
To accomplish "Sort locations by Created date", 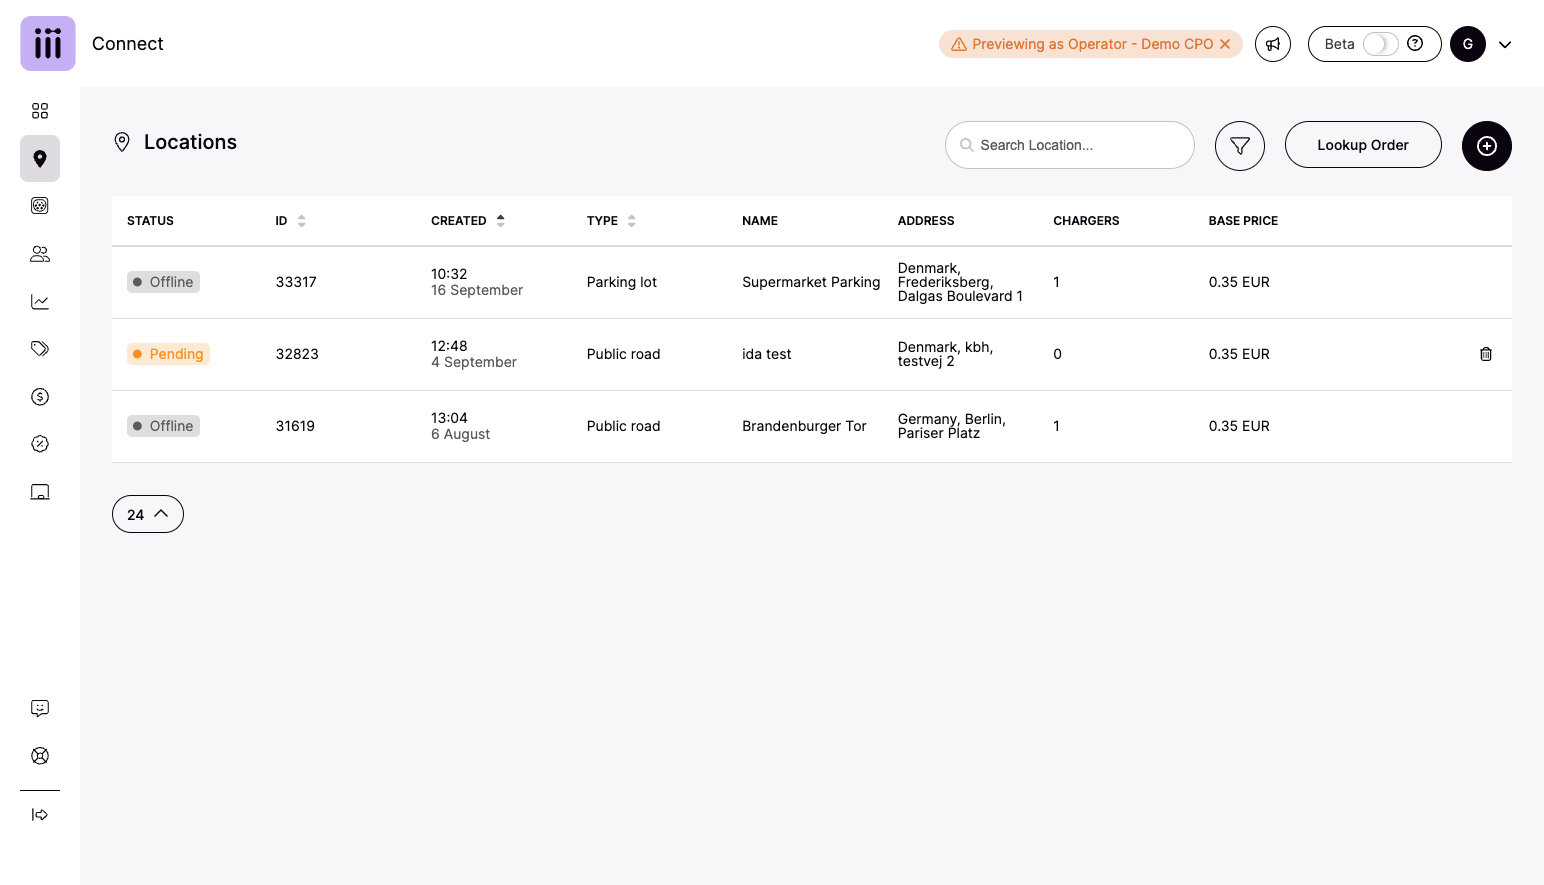I will [500, 221].
